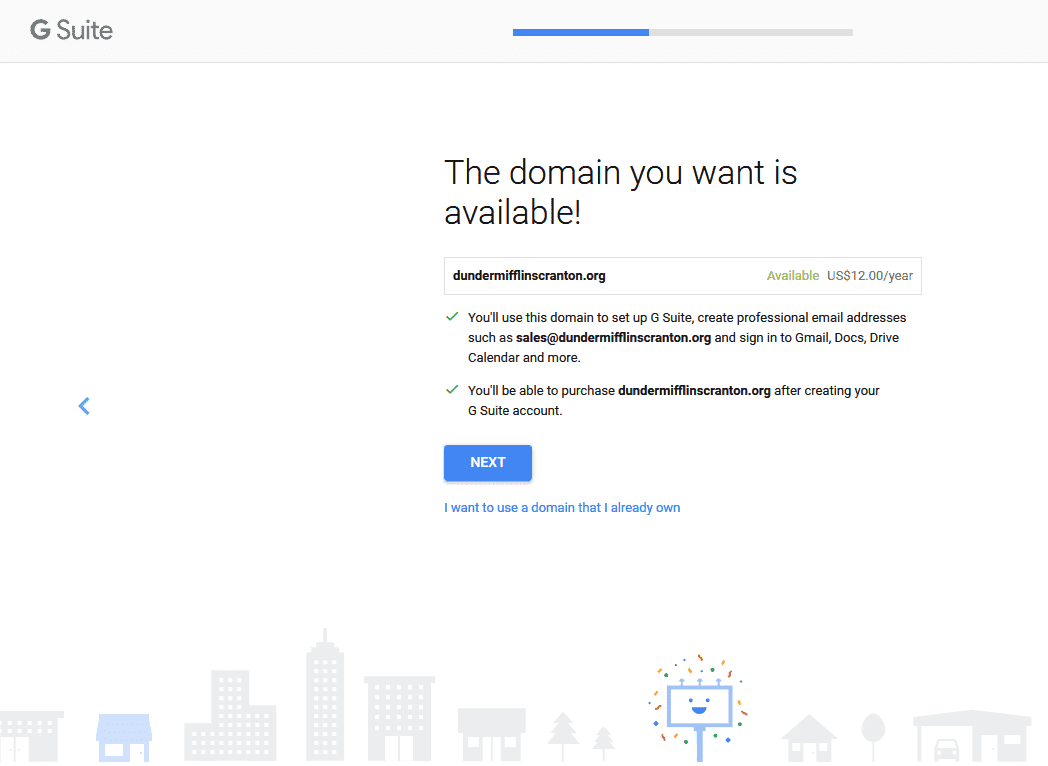Click the 'US$12.00/year' price text

[x=870, y=275]
